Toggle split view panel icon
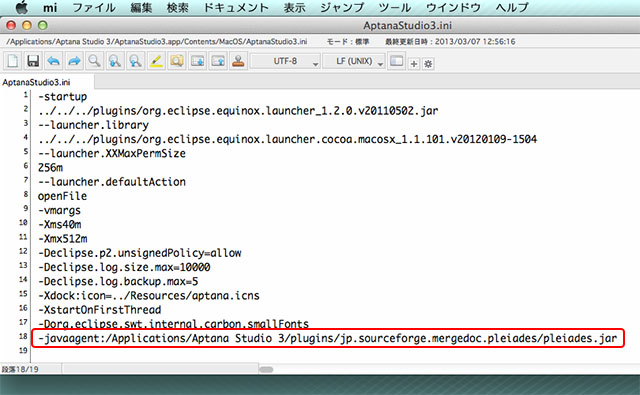 click(x=396, y=61)
